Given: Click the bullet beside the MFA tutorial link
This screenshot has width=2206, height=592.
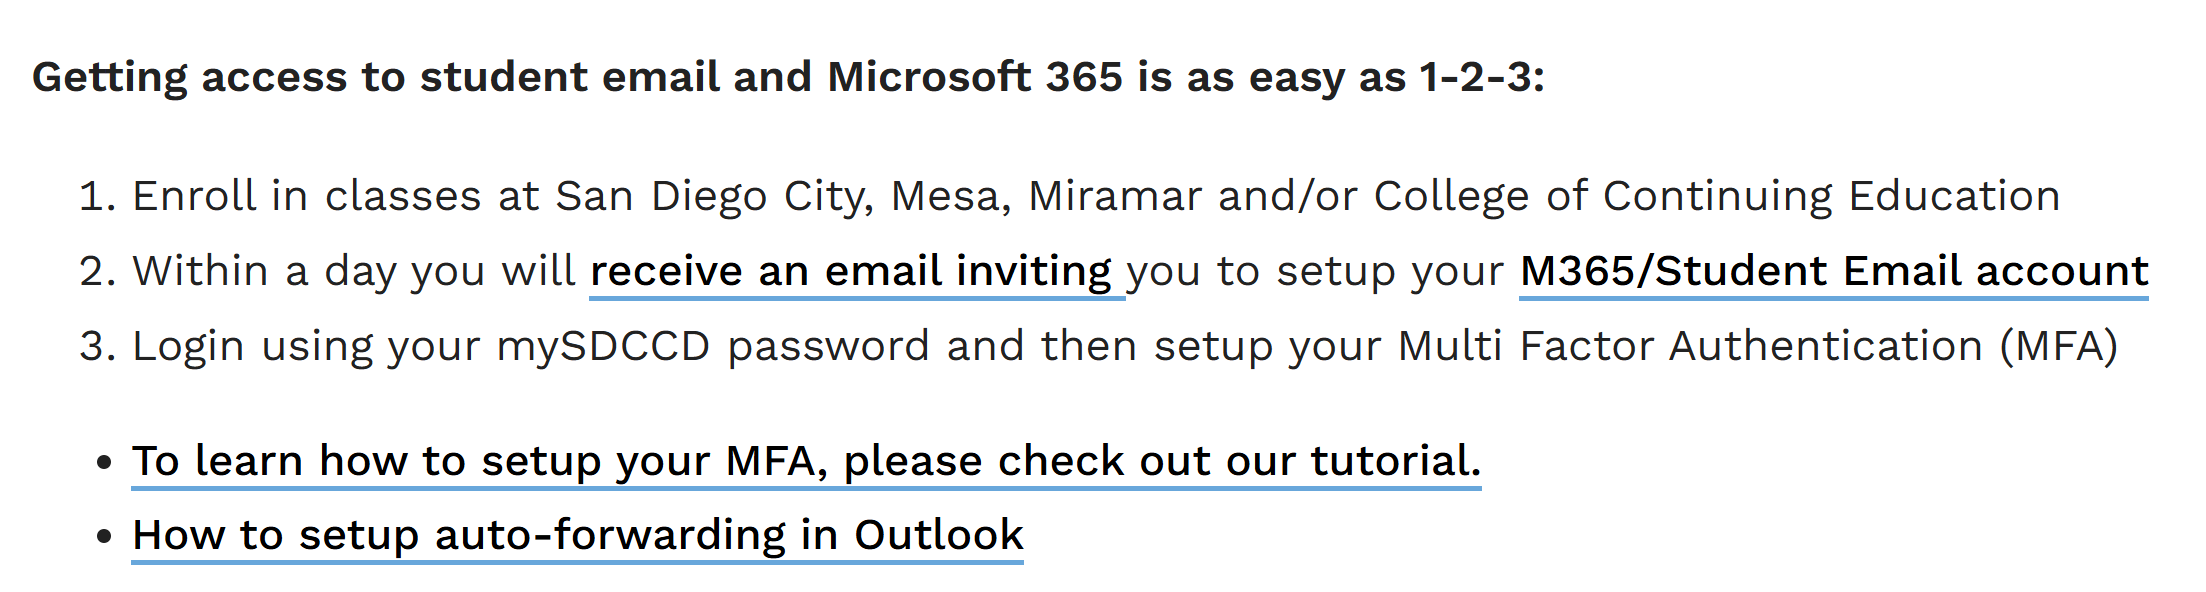Looking at the screenshot, I should click(104, 463).
